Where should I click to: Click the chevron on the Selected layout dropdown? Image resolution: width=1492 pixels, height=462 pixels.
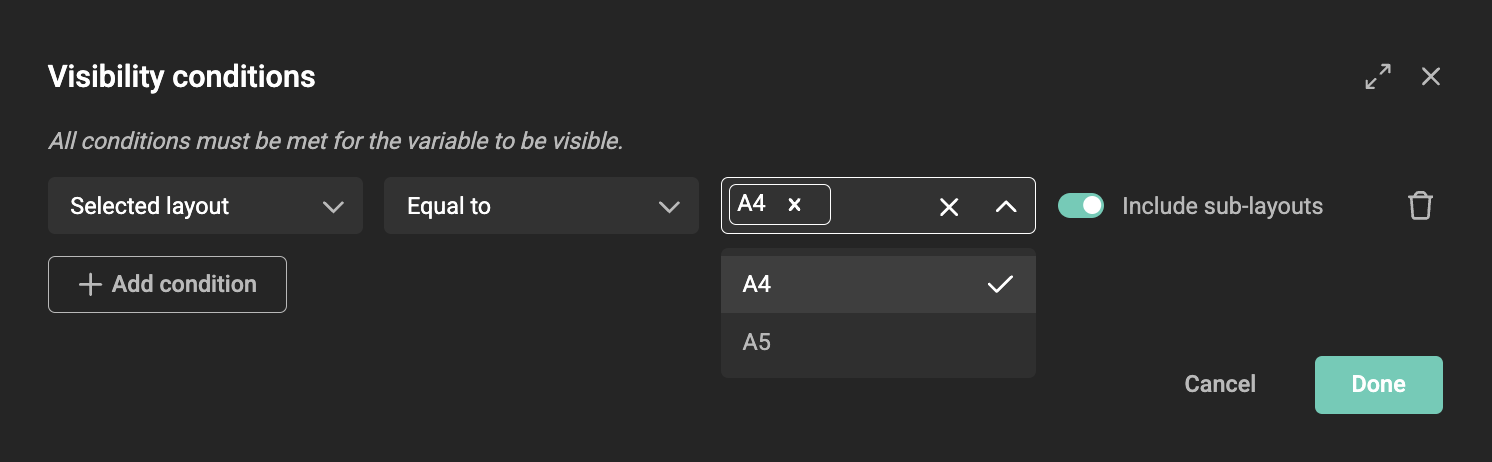pyautogui.click(x=333, y=207)
